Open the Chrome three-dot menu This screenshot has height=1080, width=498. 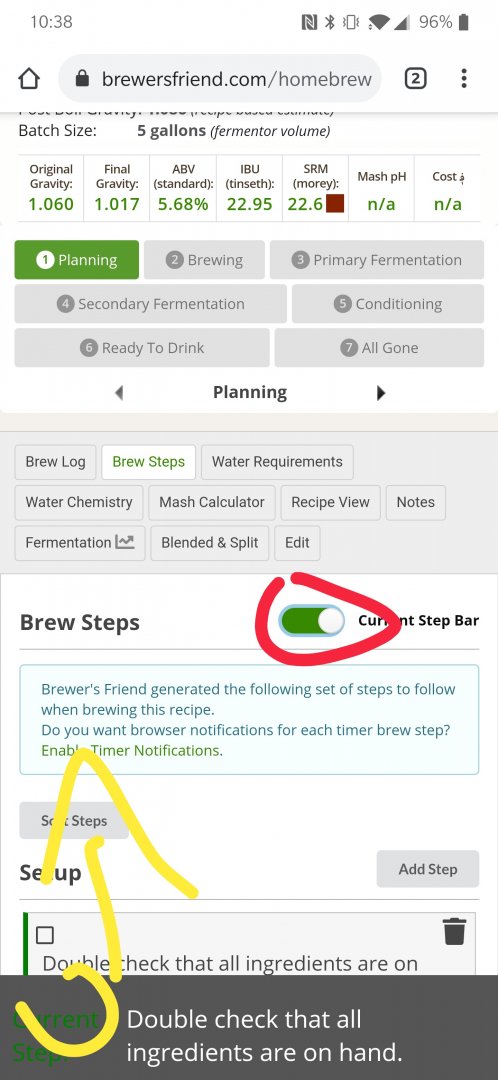click(x=464, y=79)
